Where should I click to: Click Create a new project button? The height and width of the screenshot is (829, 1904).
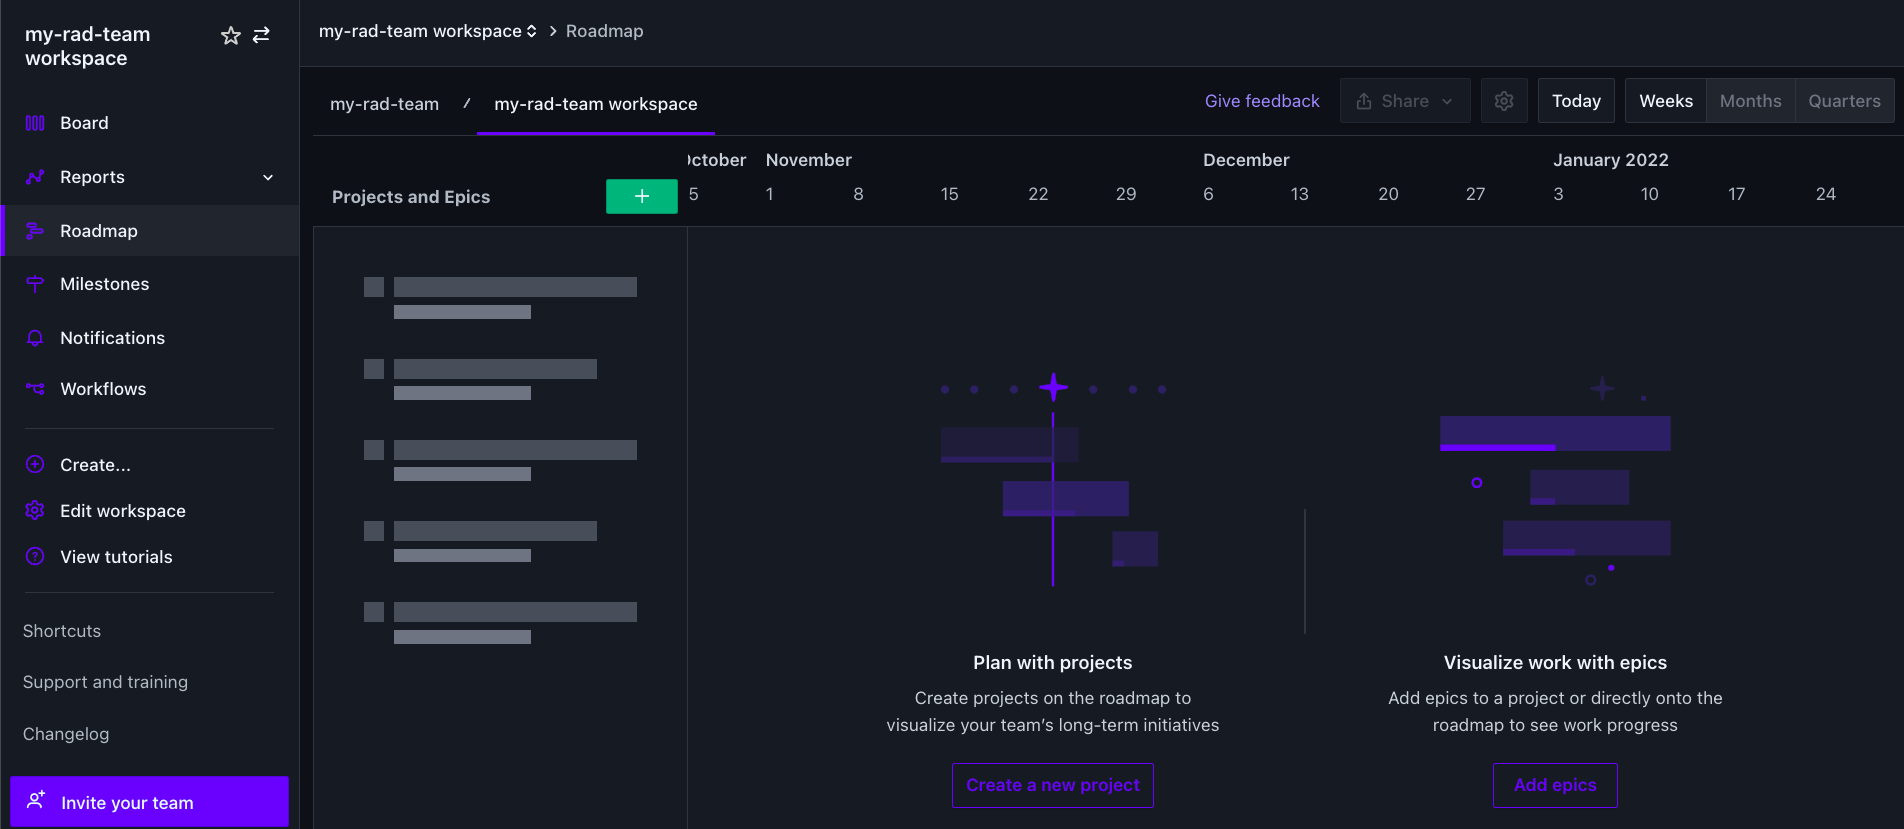(1052, 785)
